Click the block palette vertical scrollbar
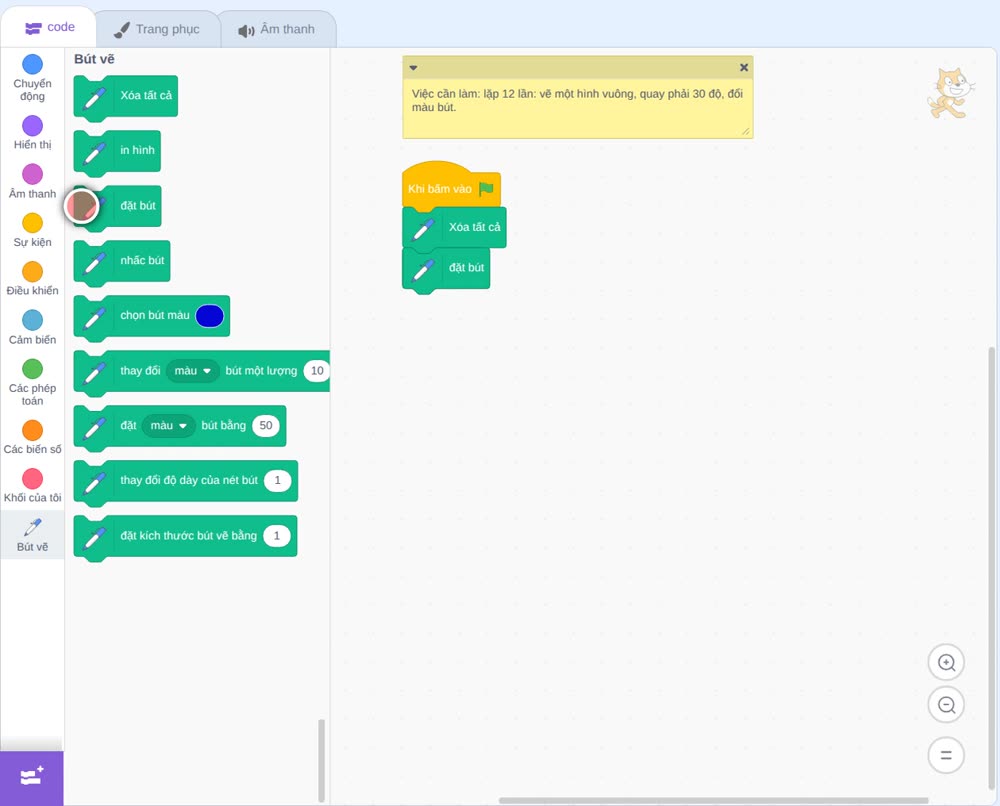Image resolution: width=1000 pixels, height=806 pixels. (321, 760)
